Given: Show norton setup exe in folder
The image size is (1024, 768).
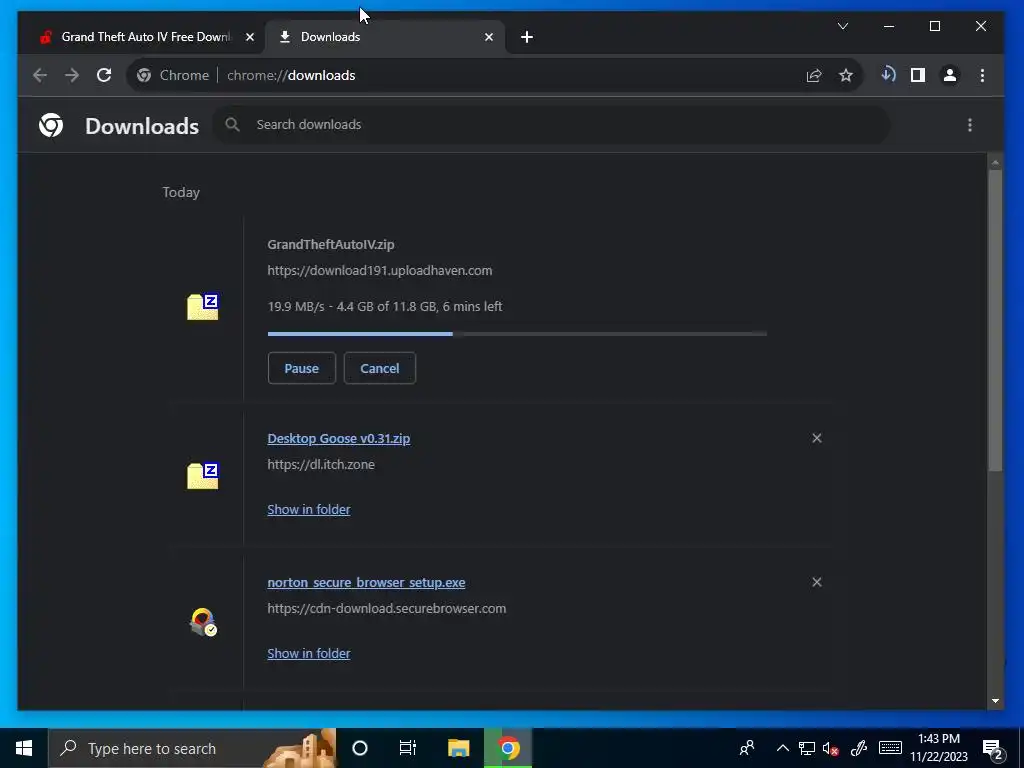Looking at the screenshot, I should click(308, 654).
